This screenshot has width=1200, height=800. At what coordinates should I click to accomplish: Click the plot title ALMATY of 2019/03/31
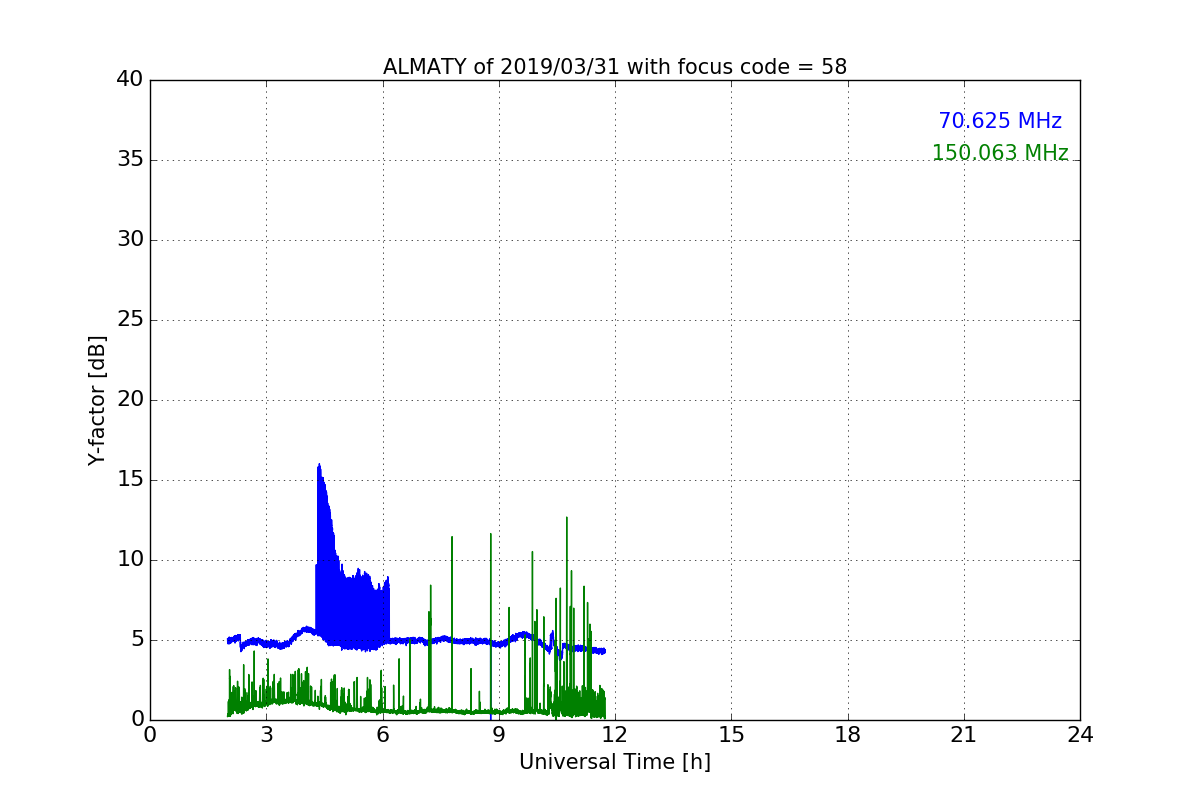(614, 67)
